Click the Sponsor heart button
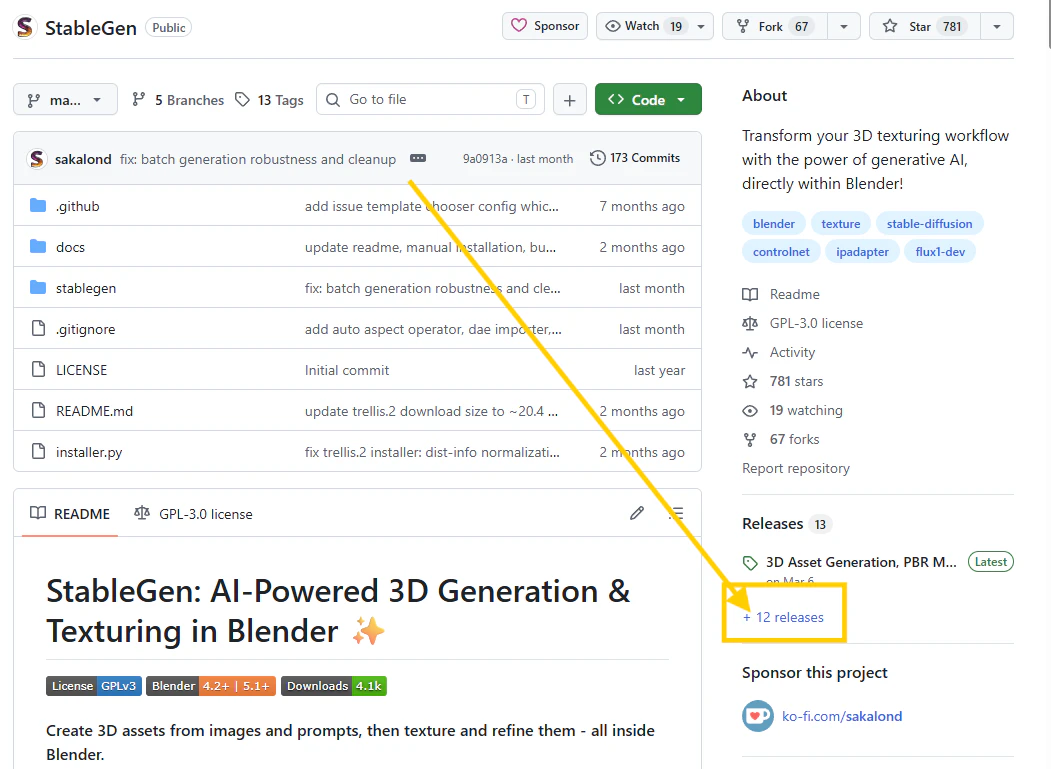 click(x=545, y=26)
